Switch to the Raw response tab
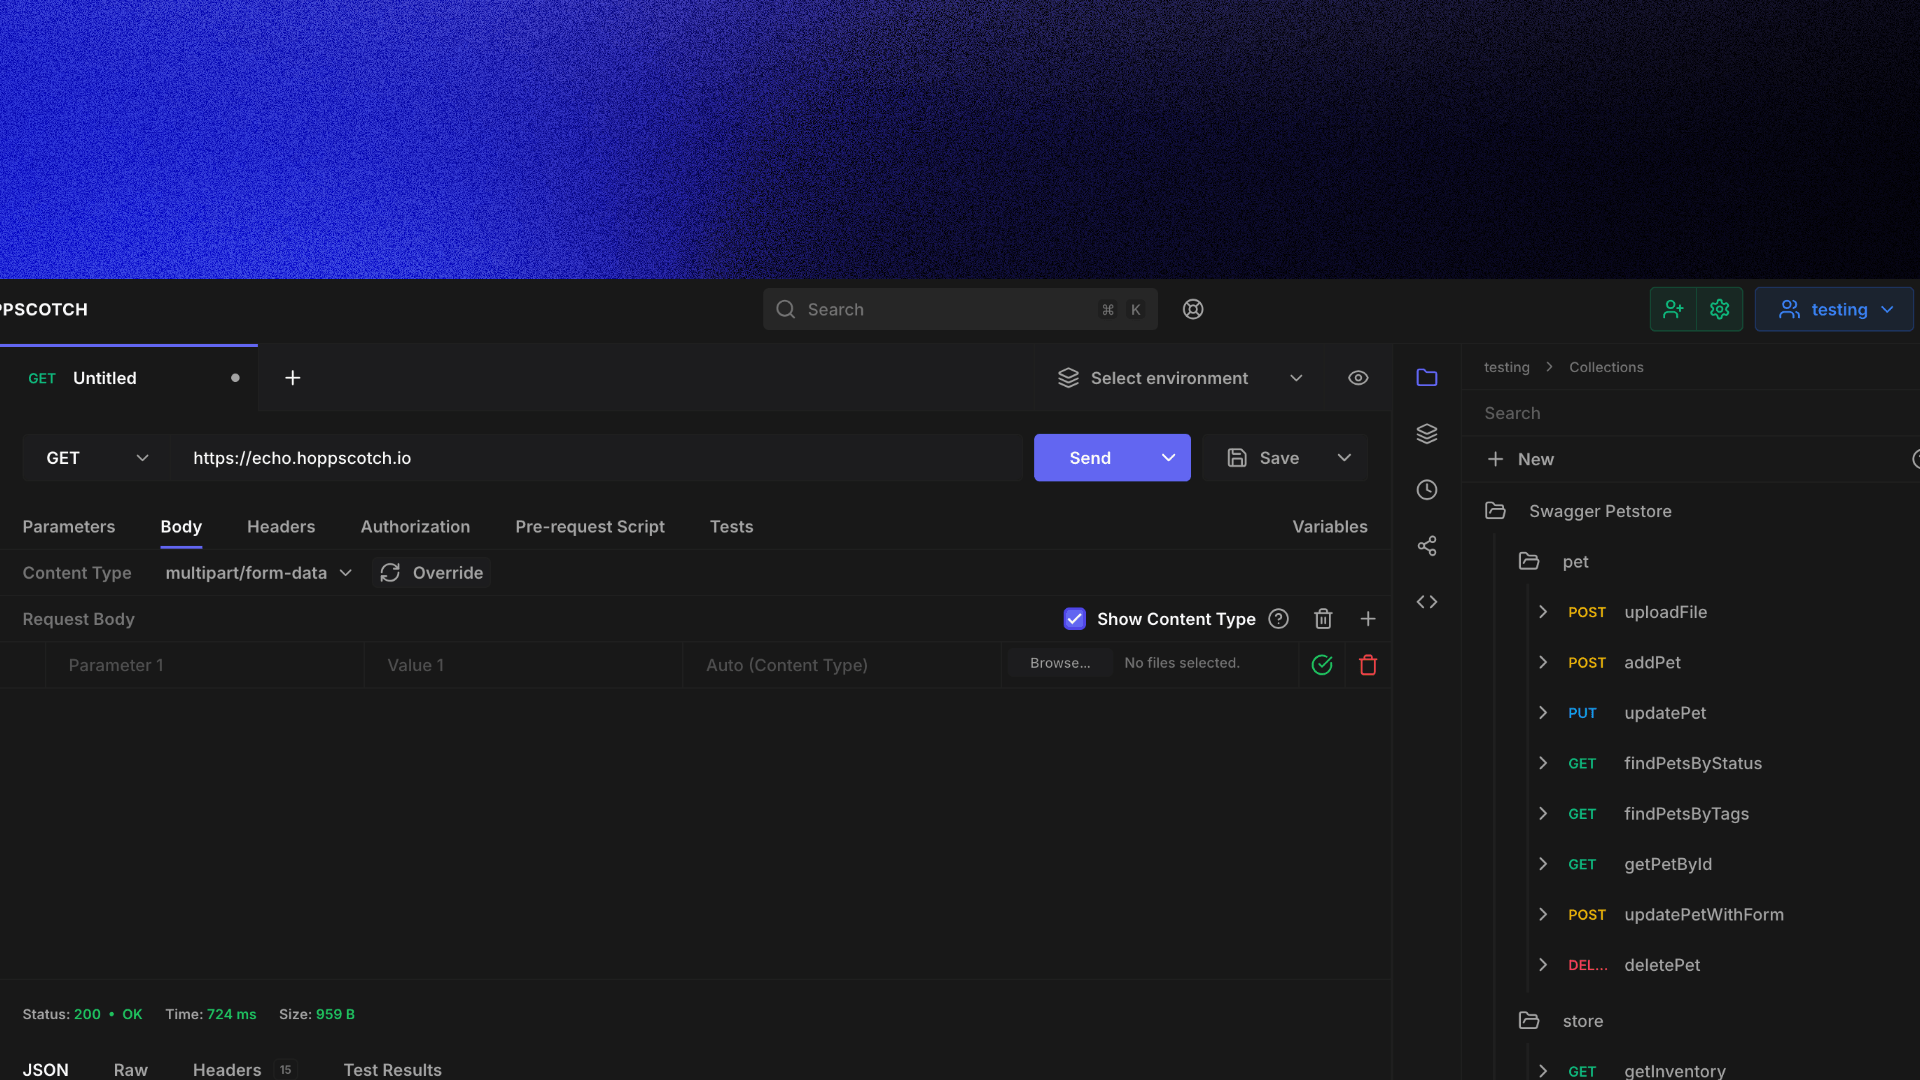1920x1080 pixels. pyautogui.click(x=131, y=1069)
